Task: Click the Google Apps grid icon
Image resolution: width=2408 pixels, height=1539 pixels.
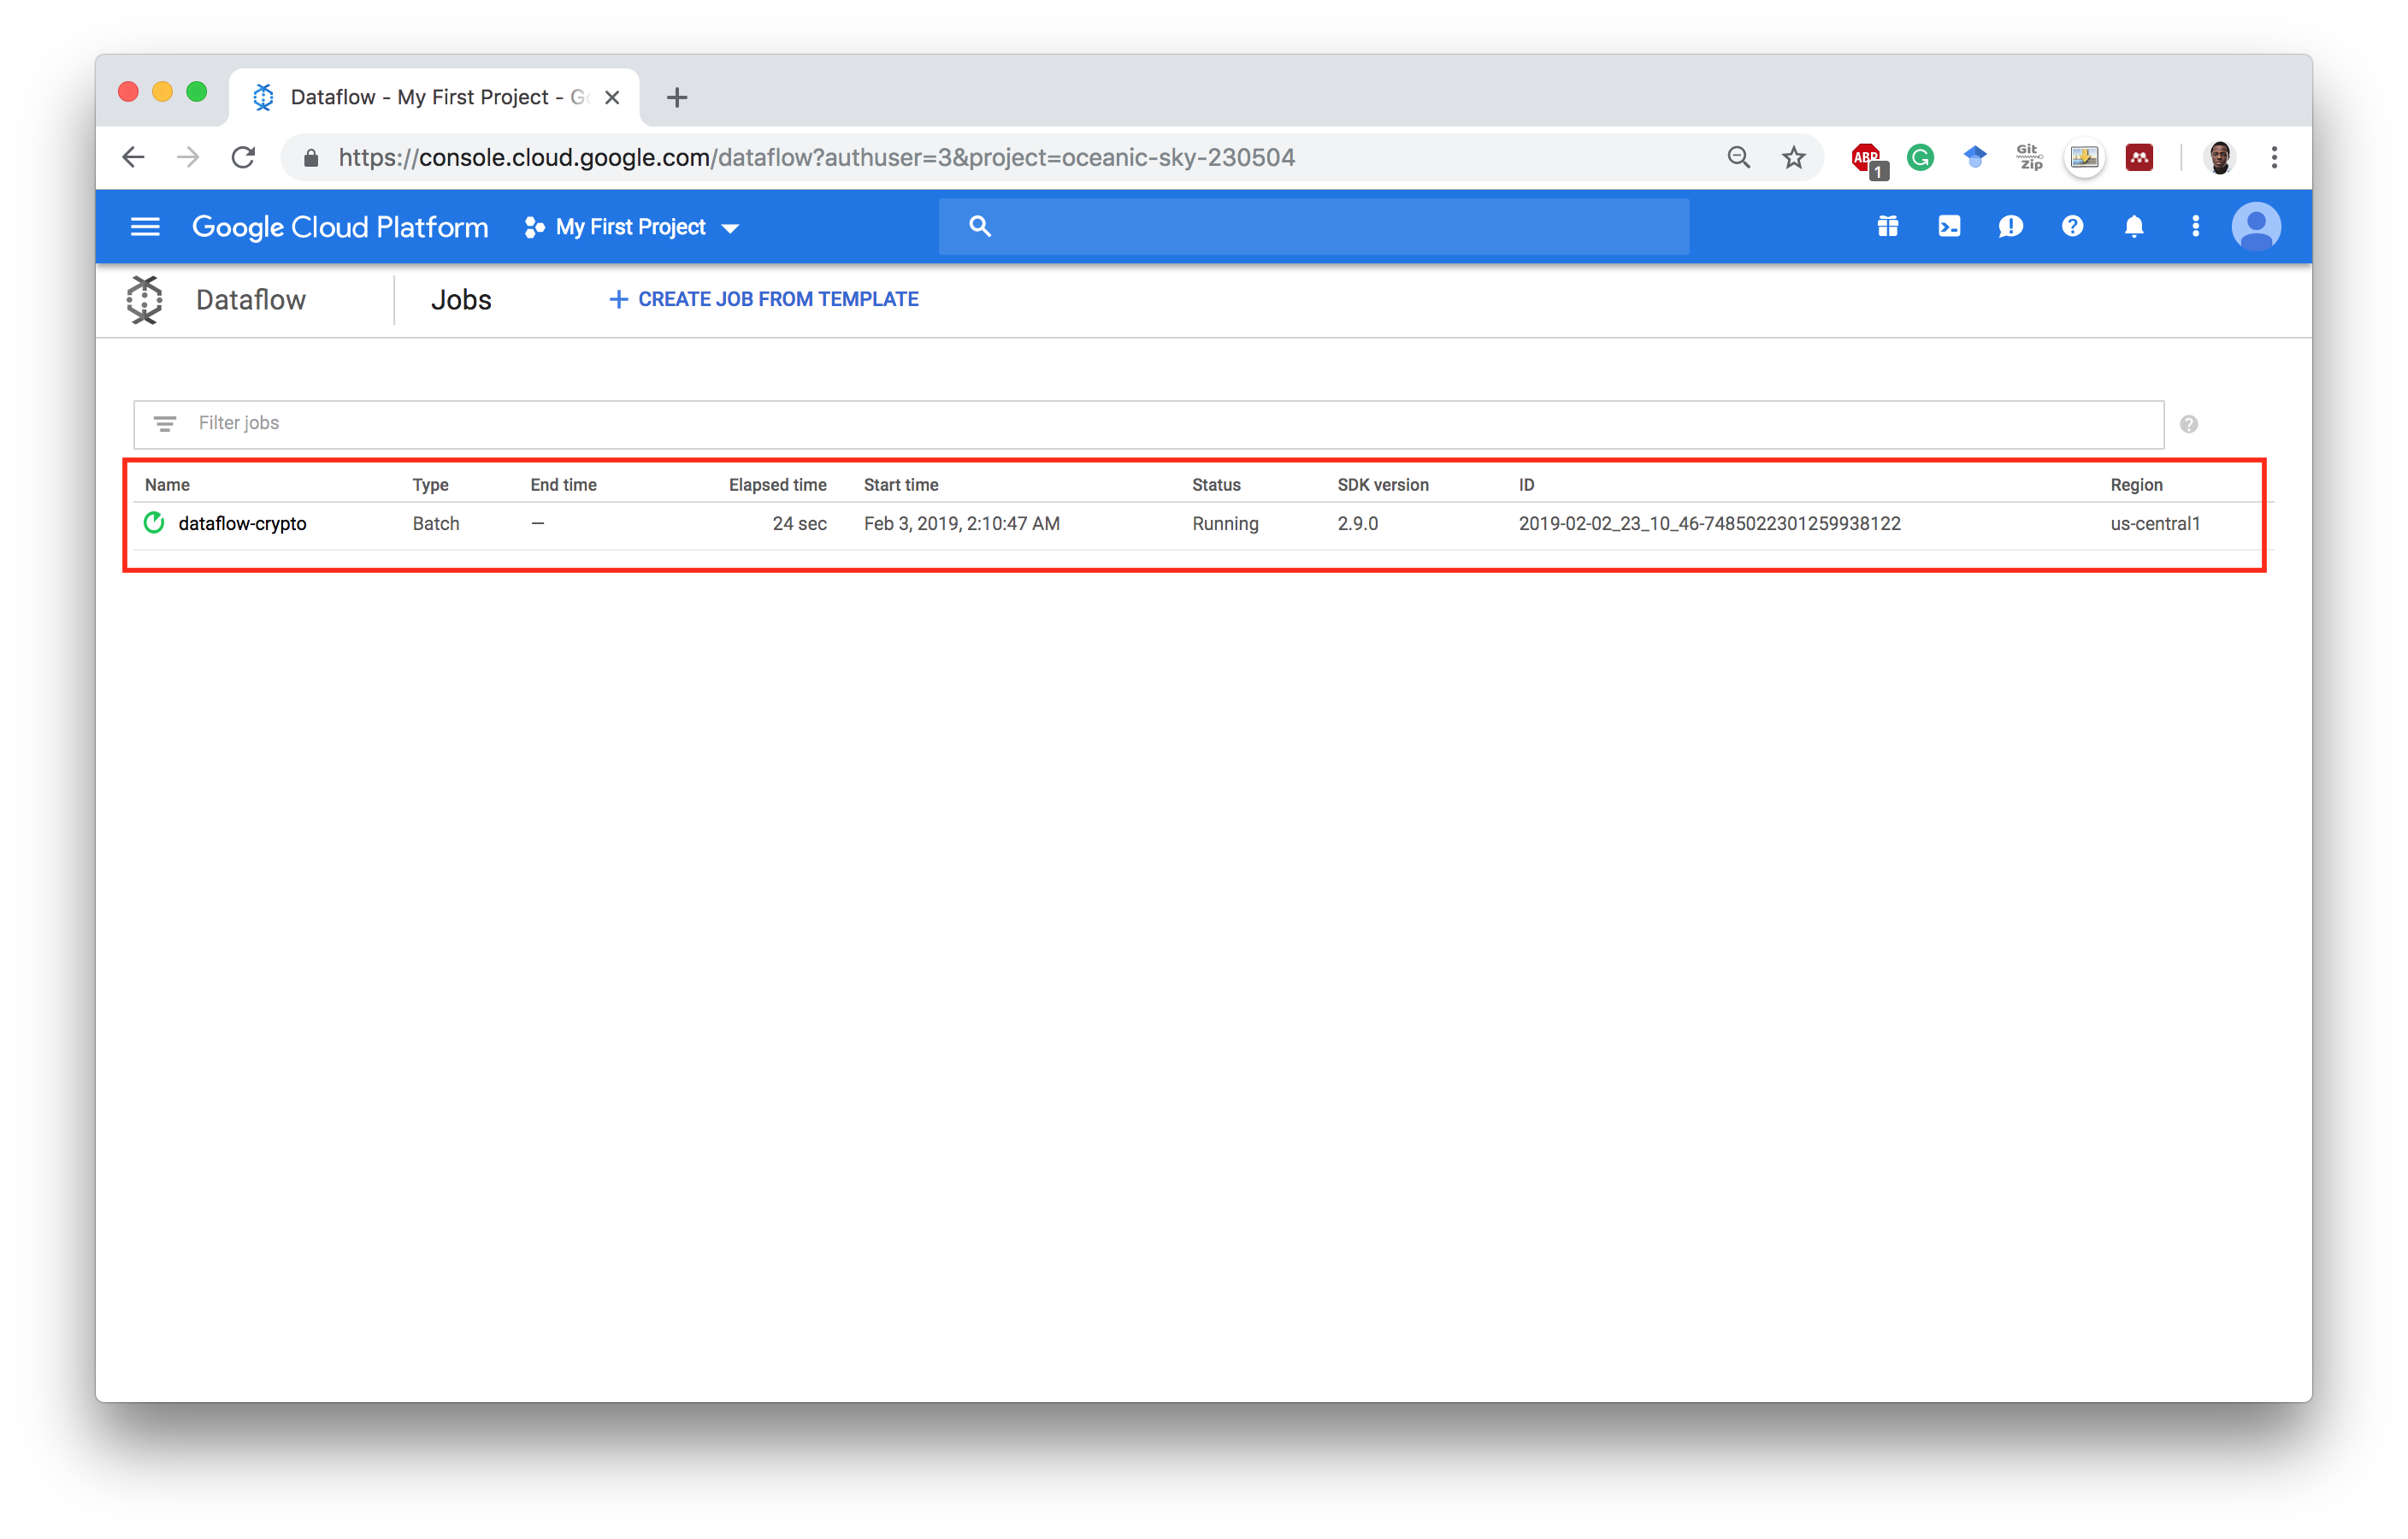Action: pyautogui.click(x=1886, y=225)
